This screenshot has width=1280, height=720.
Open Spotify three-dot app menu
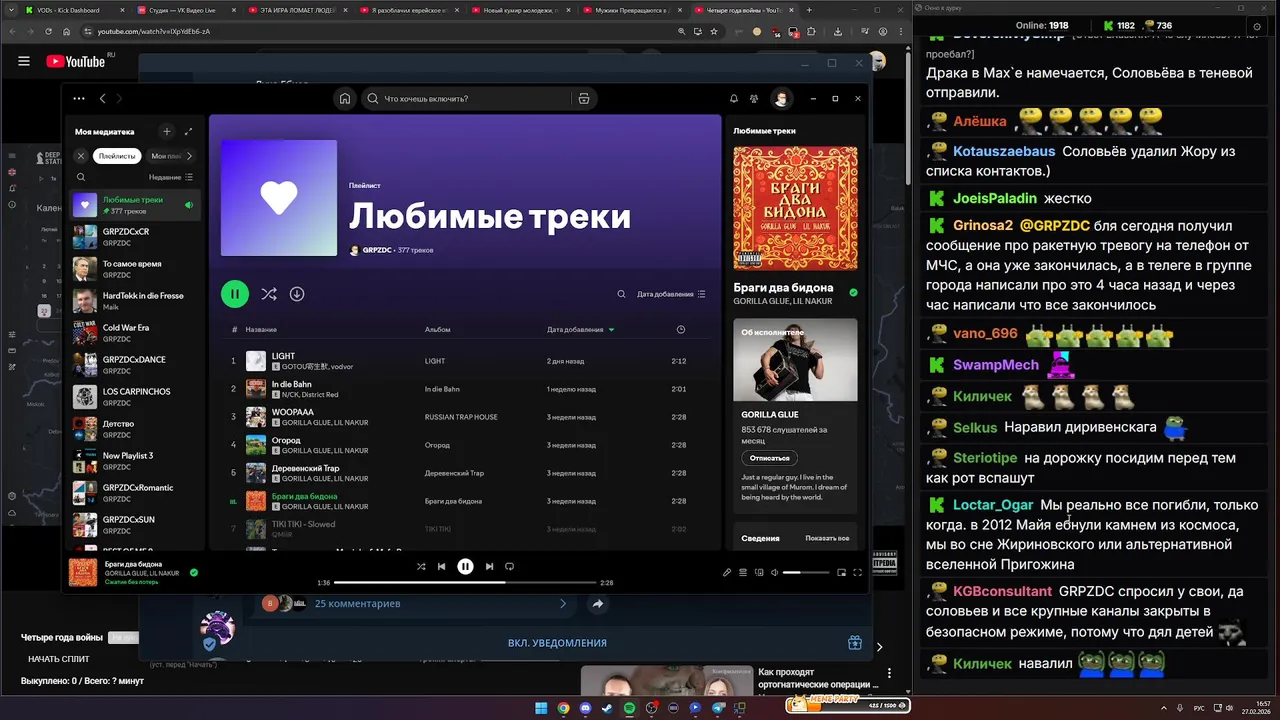point(79,99)
